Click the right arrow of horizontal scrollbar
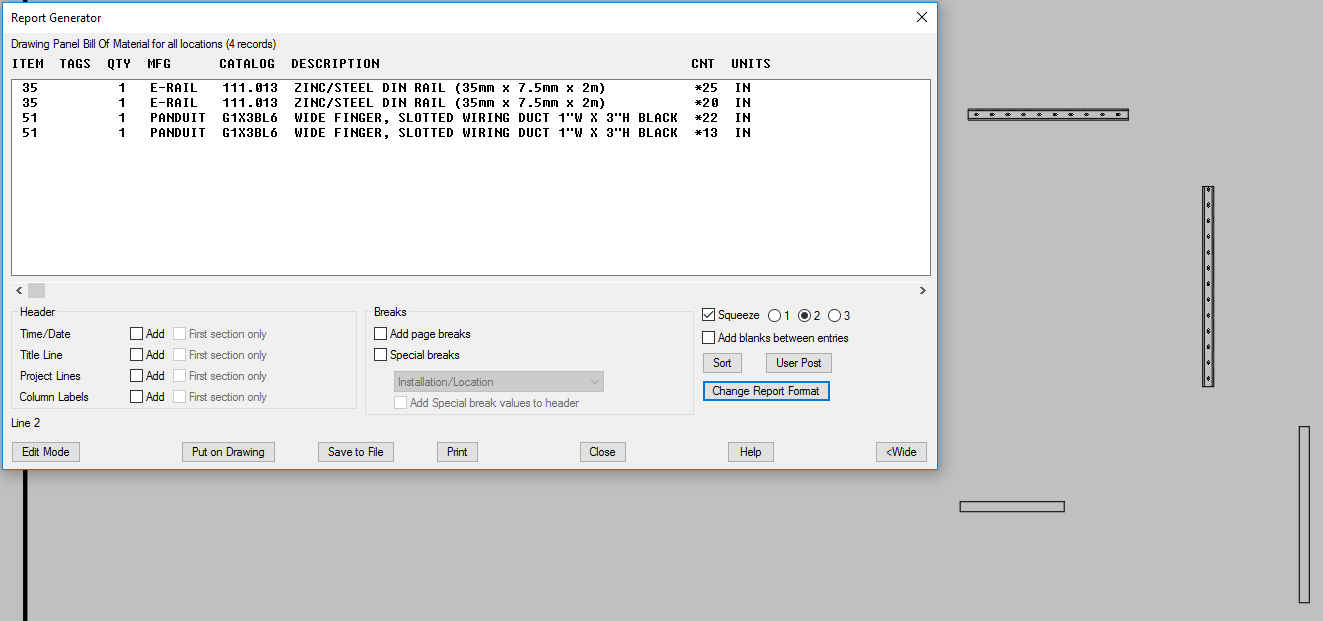The image size is (1323, 621). pos(922,290)
